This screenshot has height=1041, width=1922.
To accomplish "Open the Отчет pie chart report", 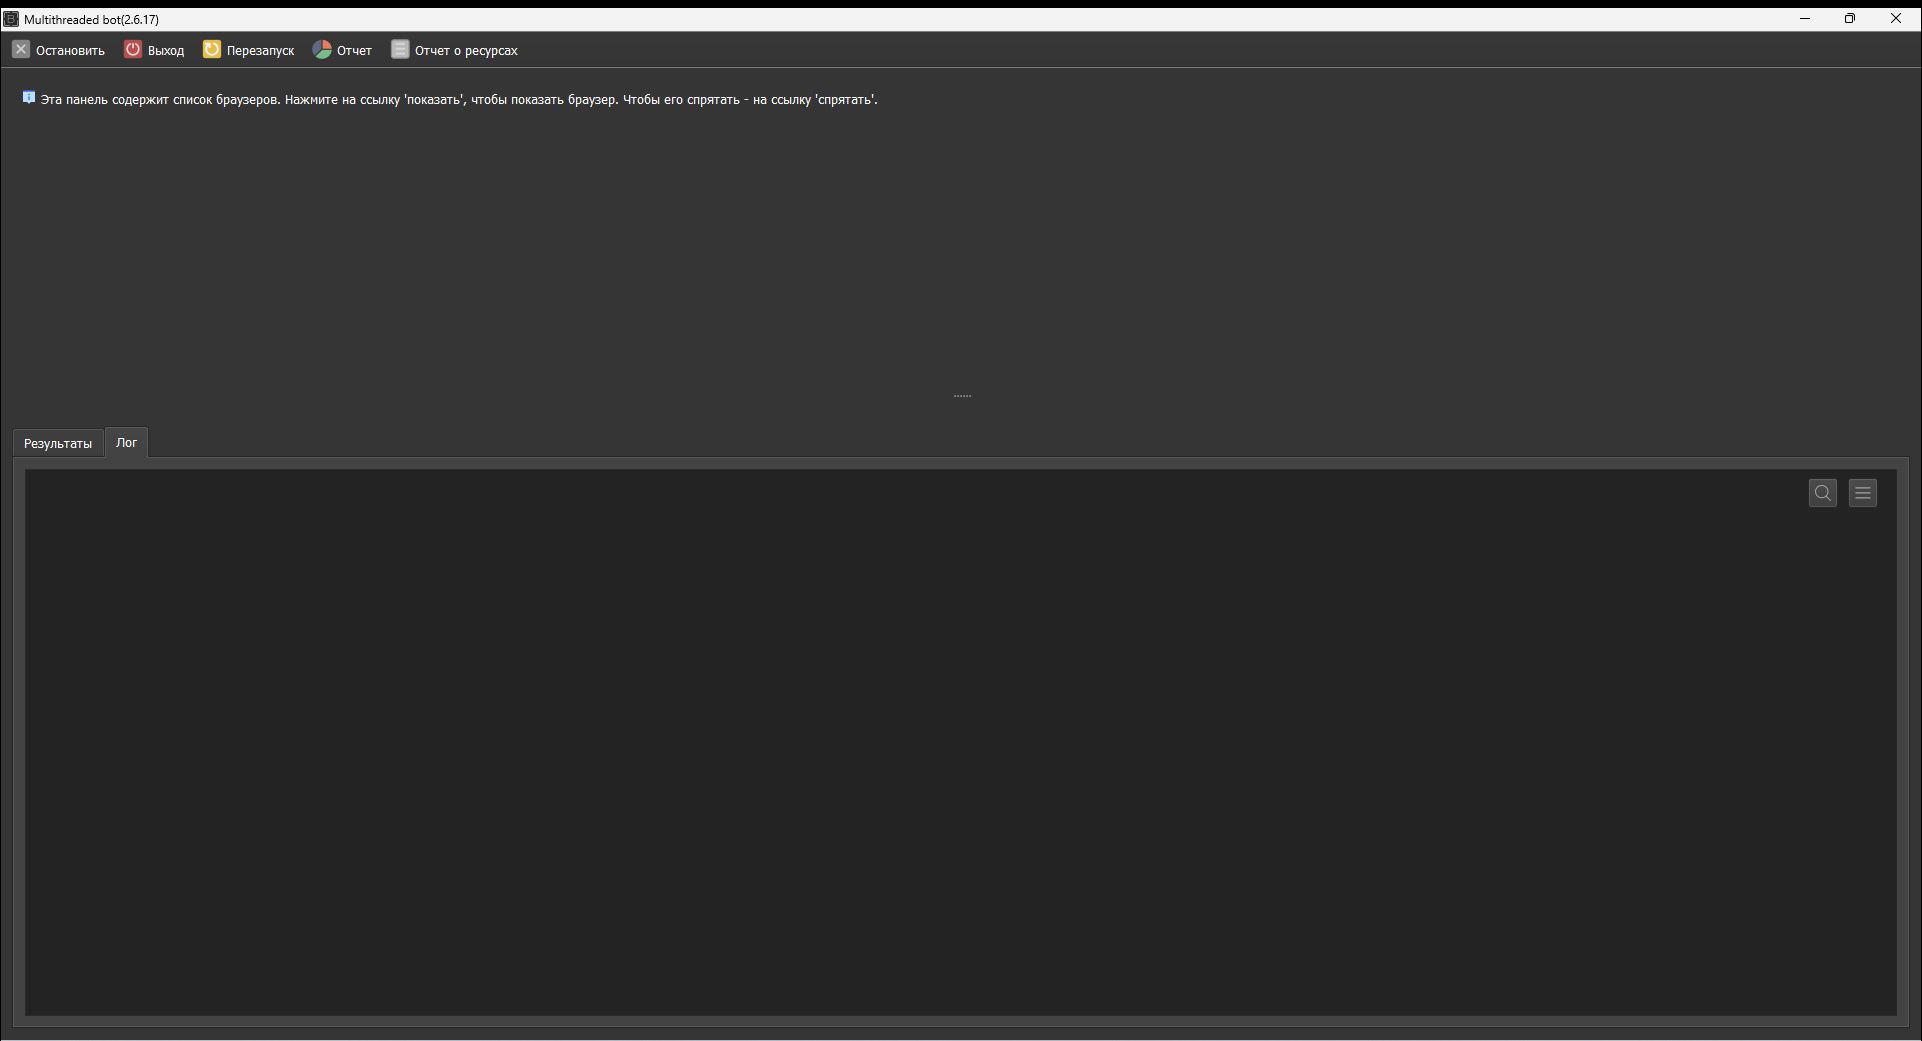I will click(x=322, y=50).
